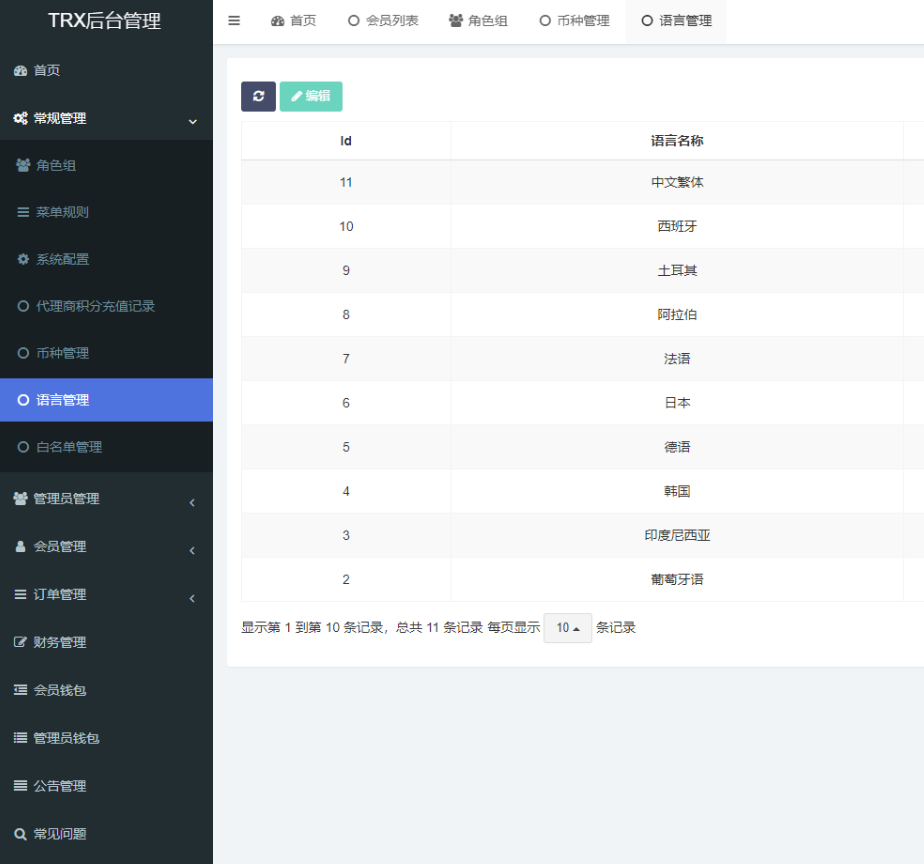This screenshot has height=864, width=924.
Task: Open 公告管理 in the sidebar
Action: coord(60,786)
